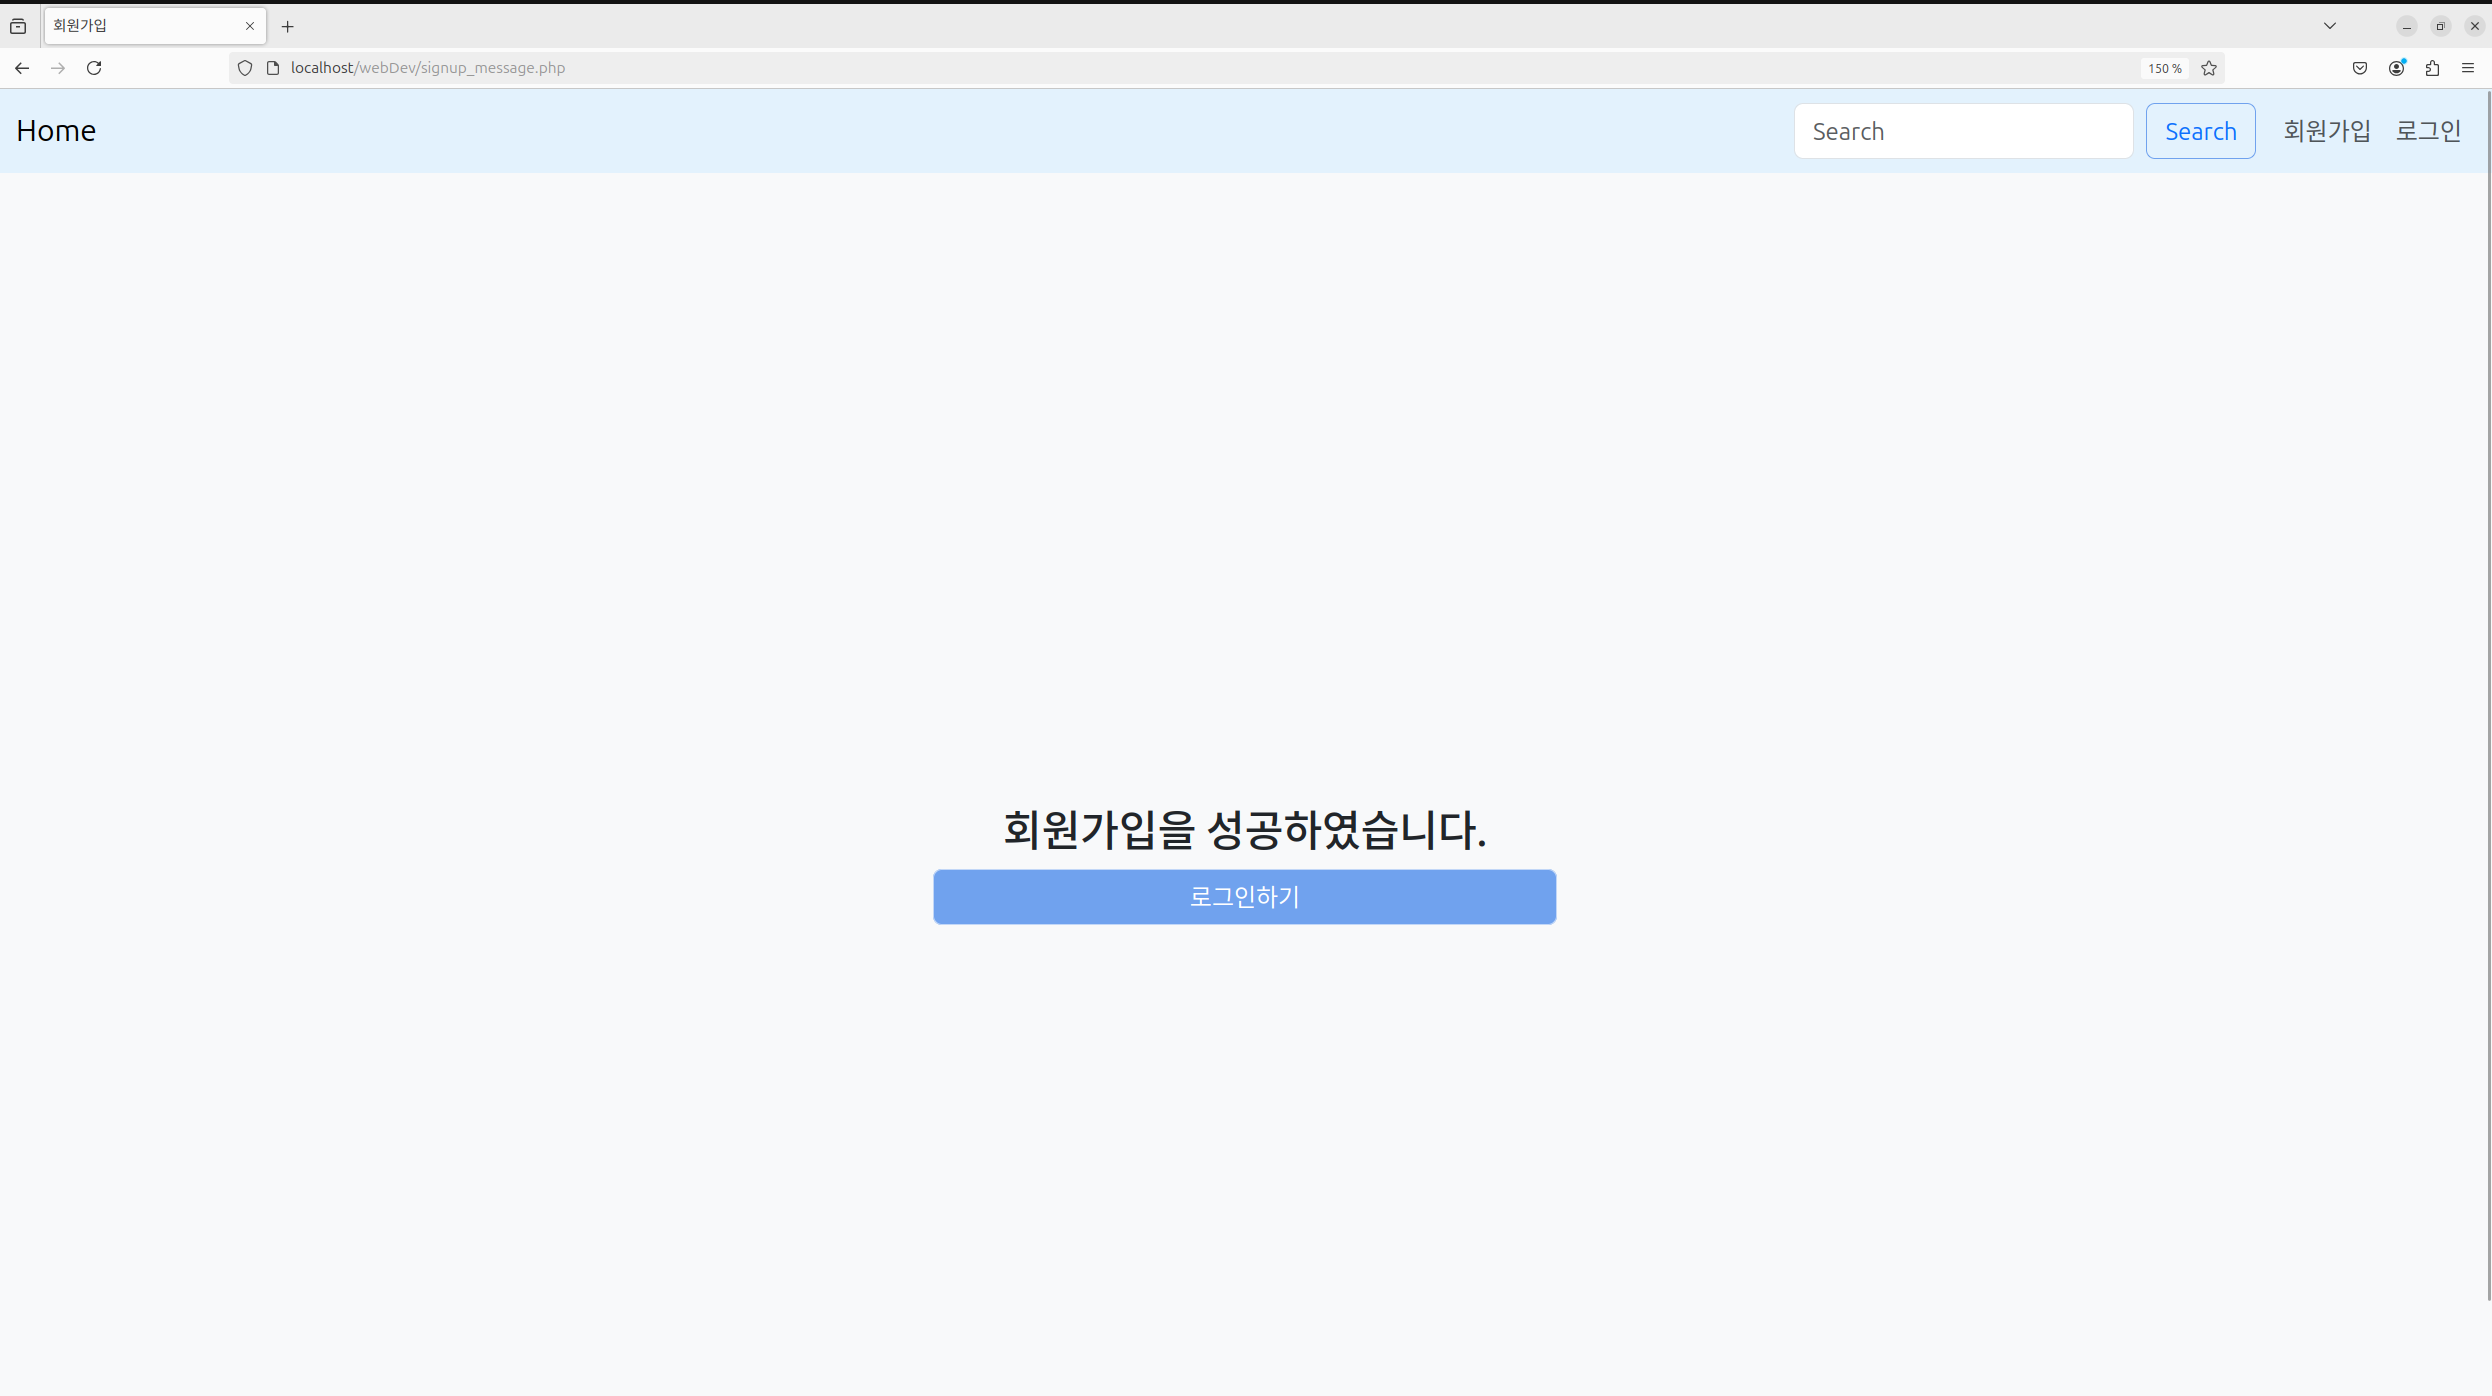The width and height of the screenshot is (2492, 1396).
Task: Open the Firefox account profile icon
Action: (x=2396, y=67)
